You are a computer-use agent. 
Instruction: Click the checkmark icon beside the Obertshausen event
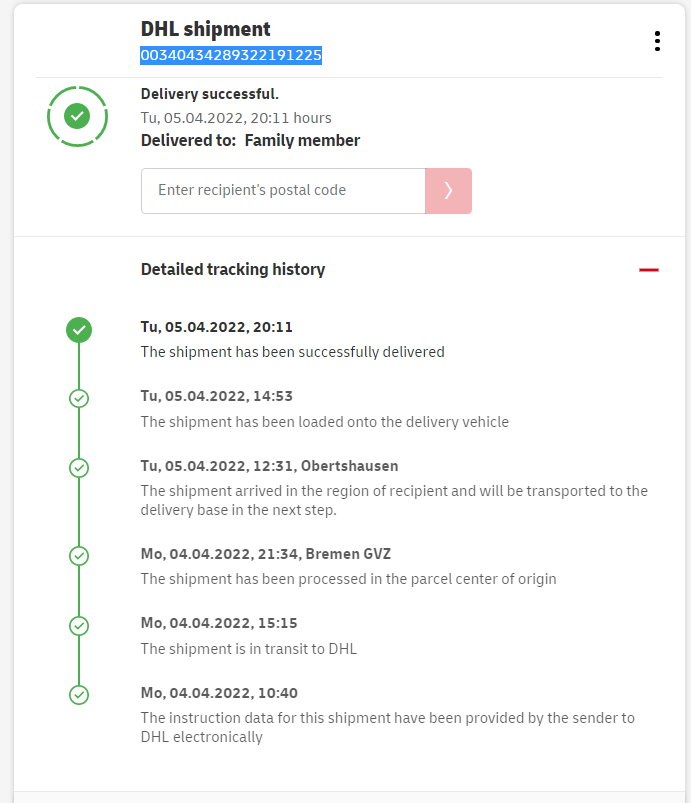[79, 467]
